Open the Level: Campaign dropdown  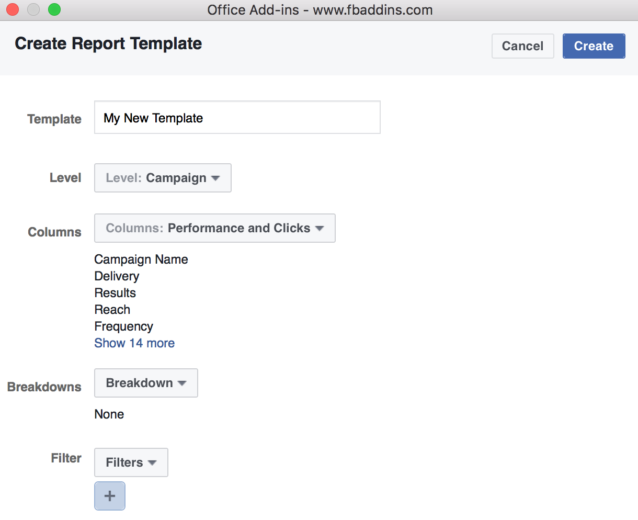tap(163, 178)
